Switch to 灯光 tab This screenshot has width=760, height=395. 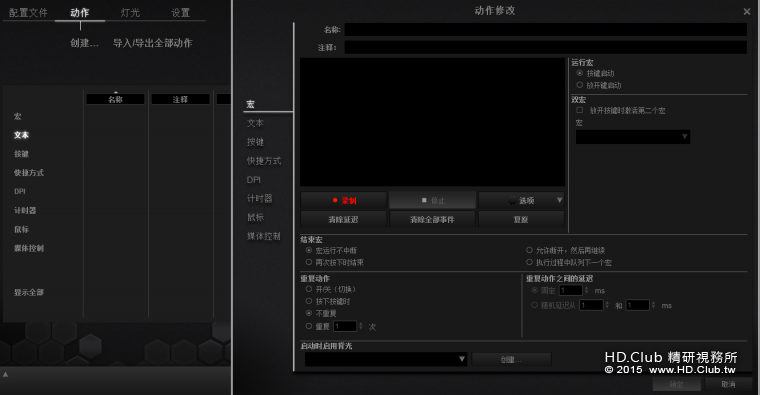(130, 13)
